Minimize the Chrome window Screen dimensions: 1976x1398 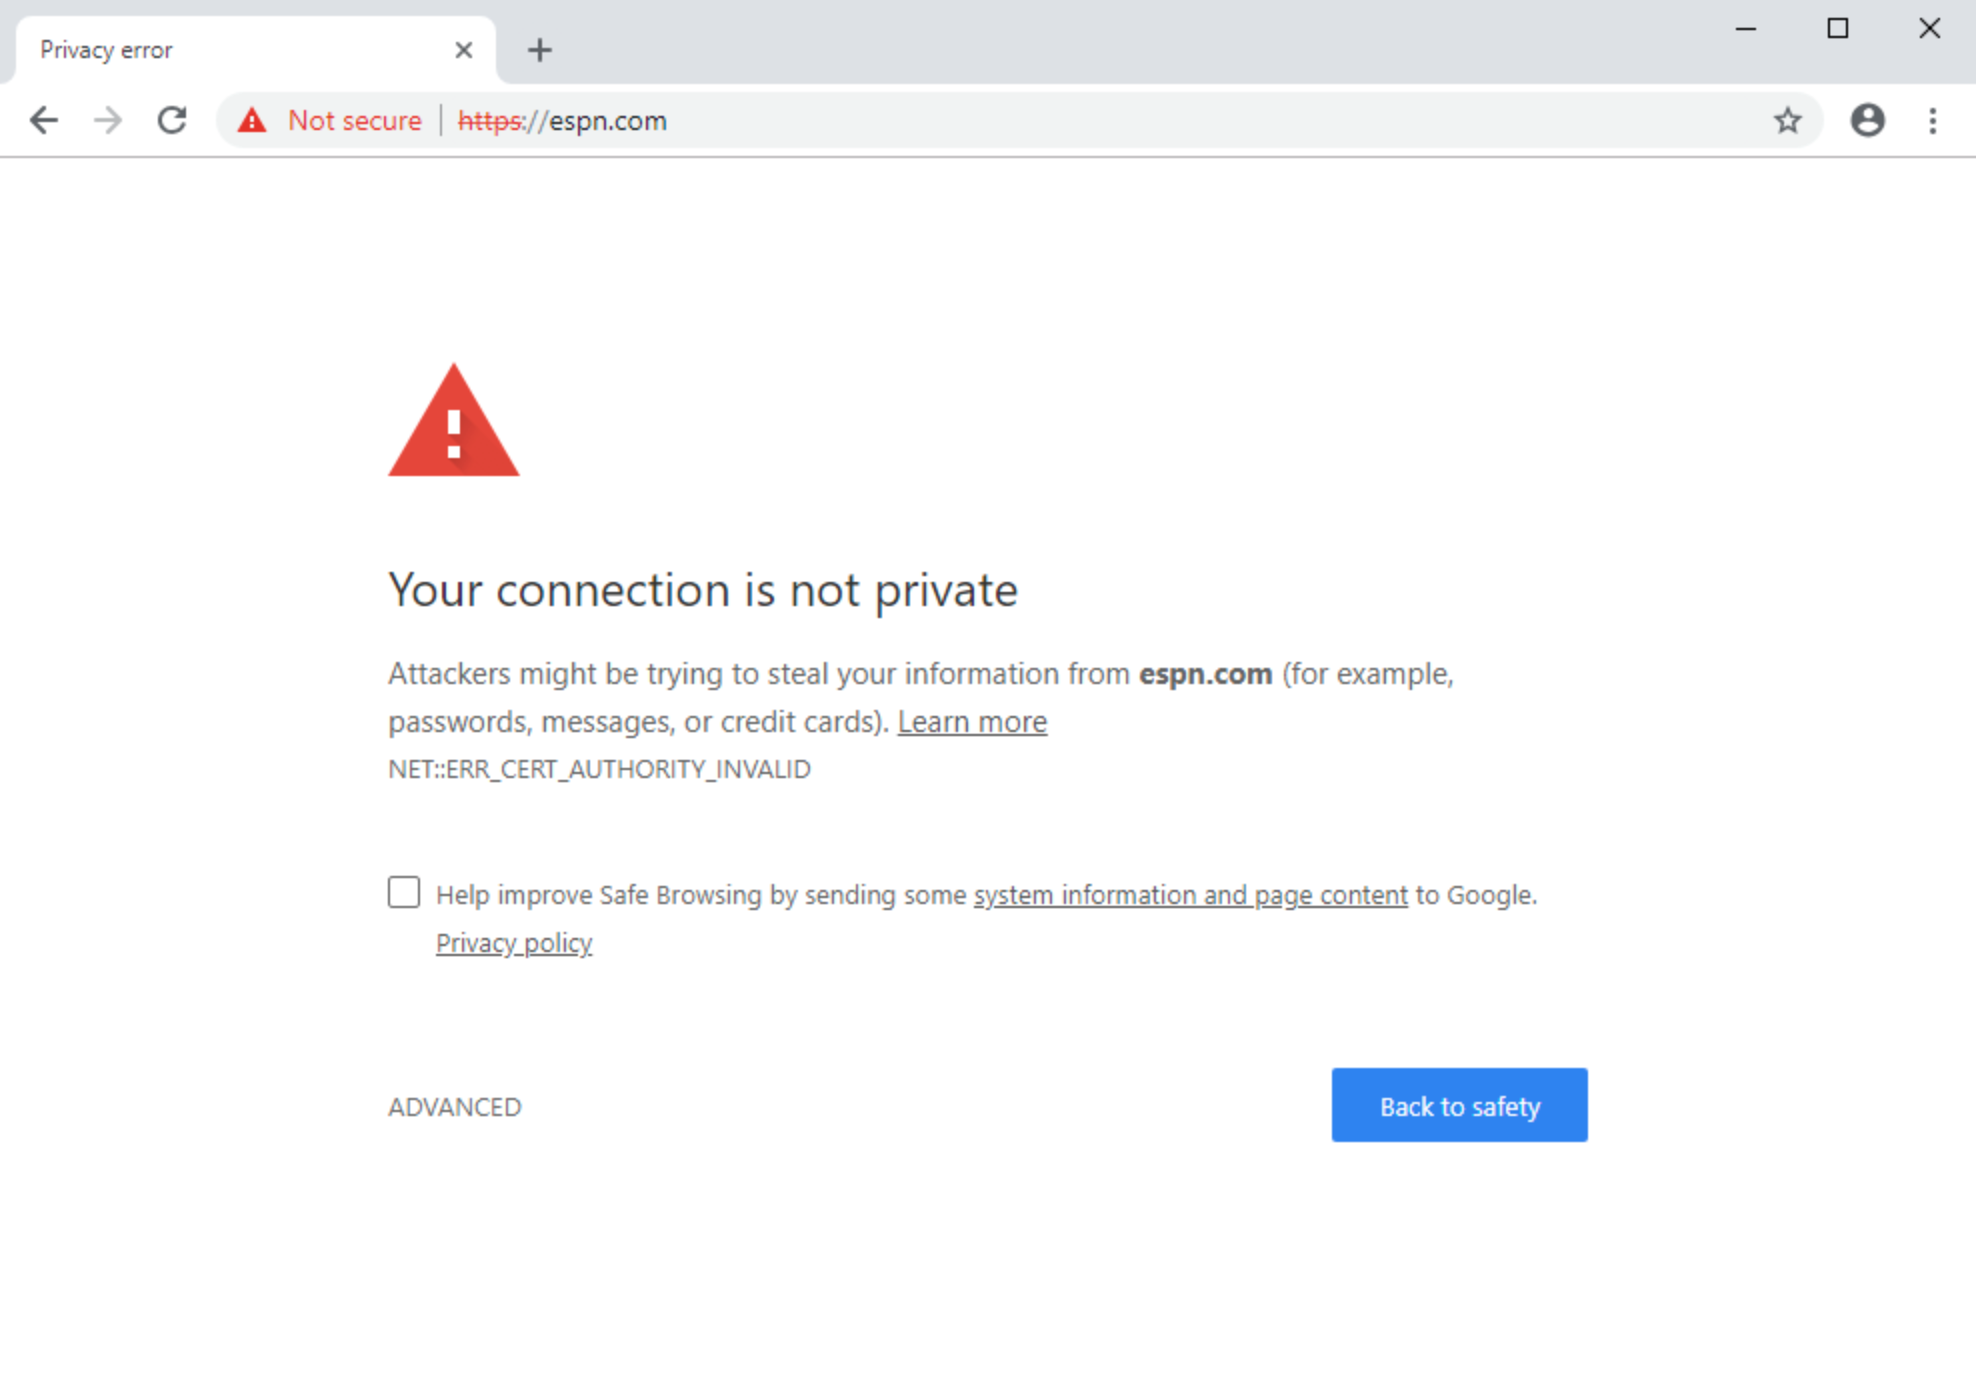1746,29
